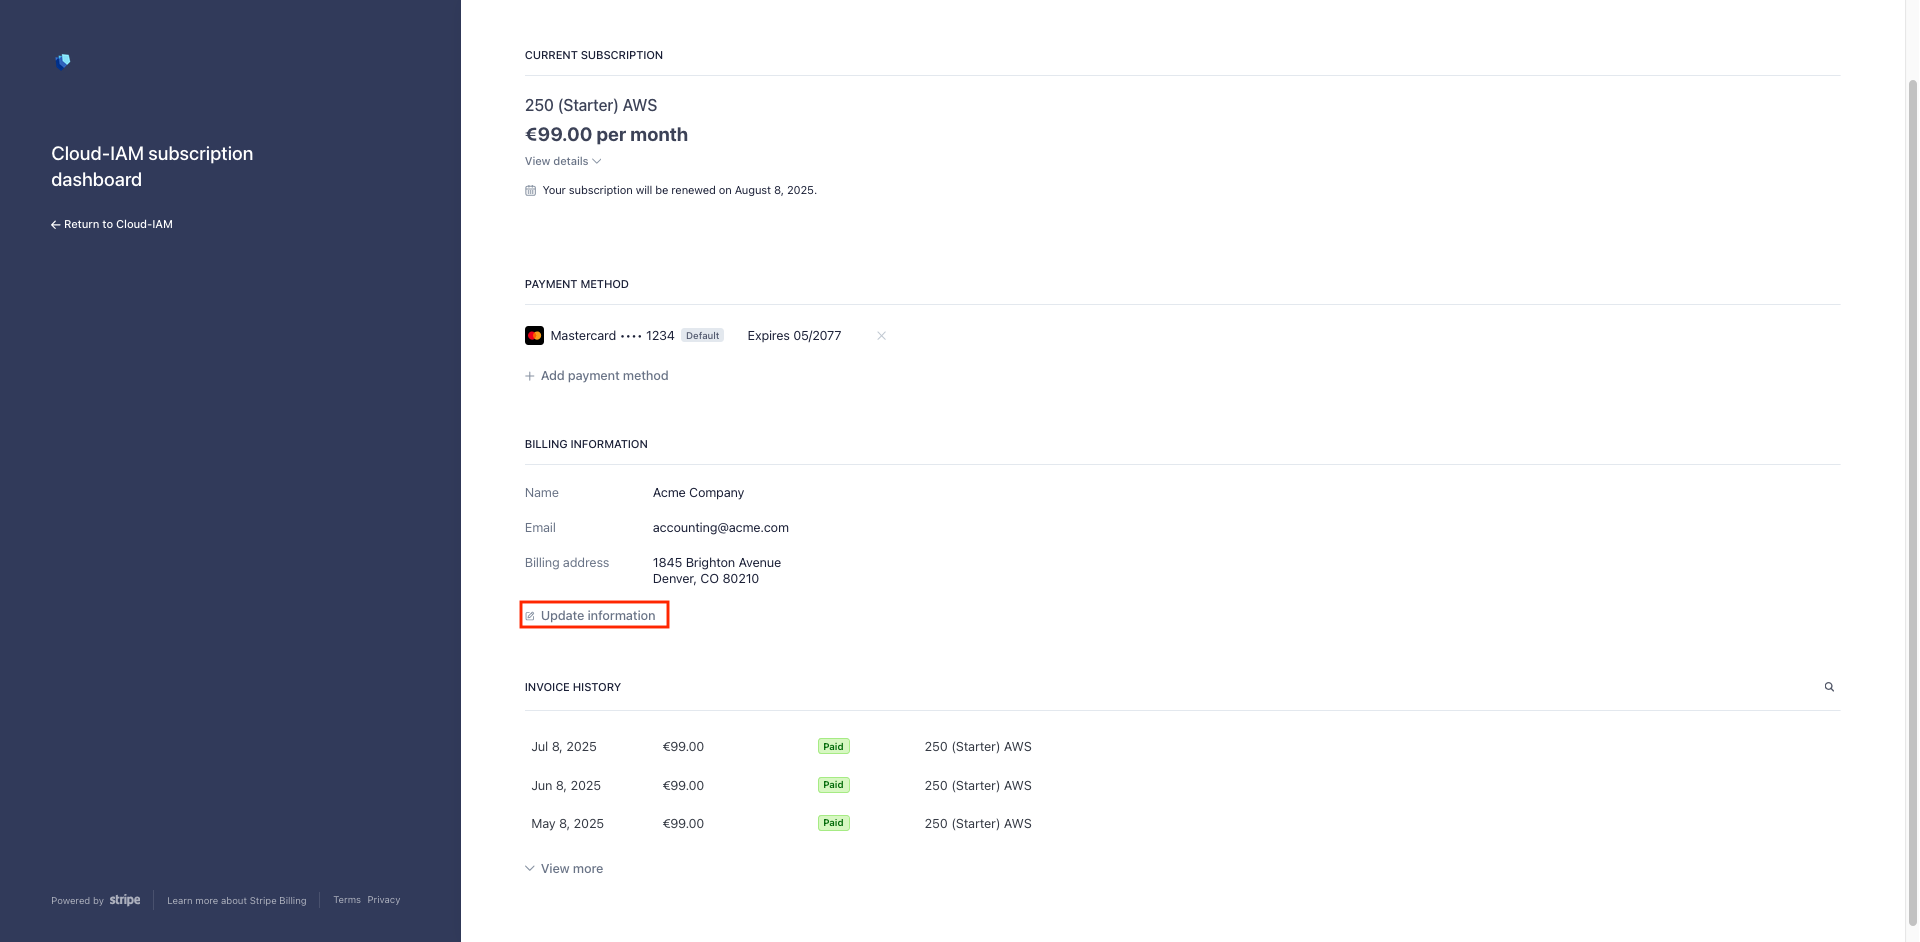Add payment method
This screenshot has height=942, width=1920.
click(x=597, y=376)
